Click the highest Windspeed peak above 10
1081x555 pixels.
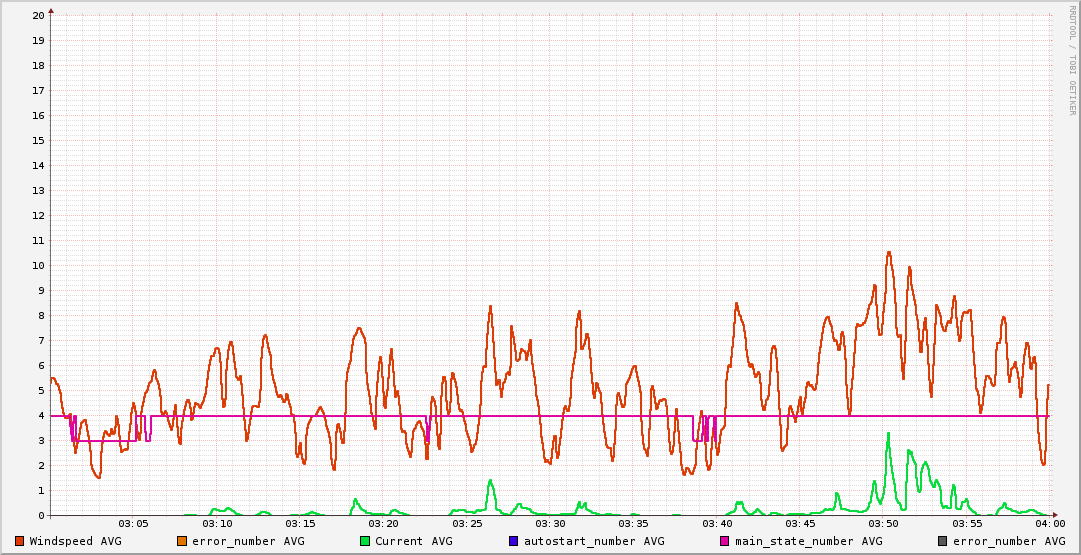click(888, 253)
